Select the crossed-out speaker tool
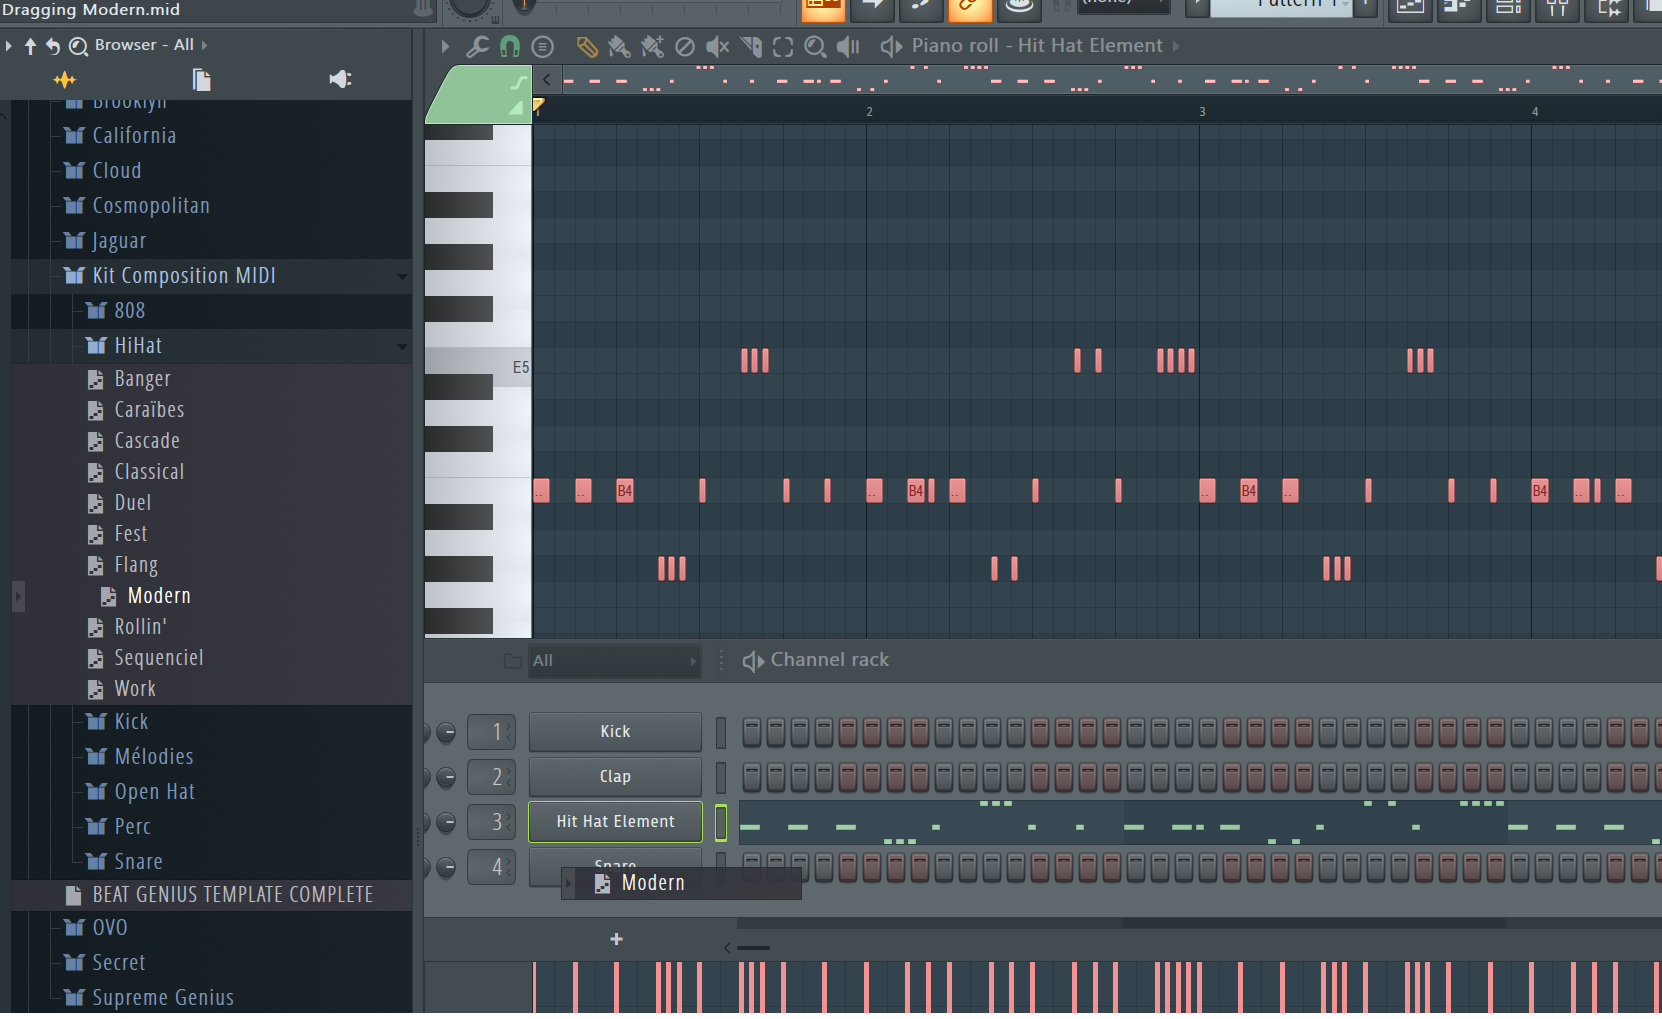Image resolution: width=1662 pixels, height=1019 pixels. click(717, 46)
